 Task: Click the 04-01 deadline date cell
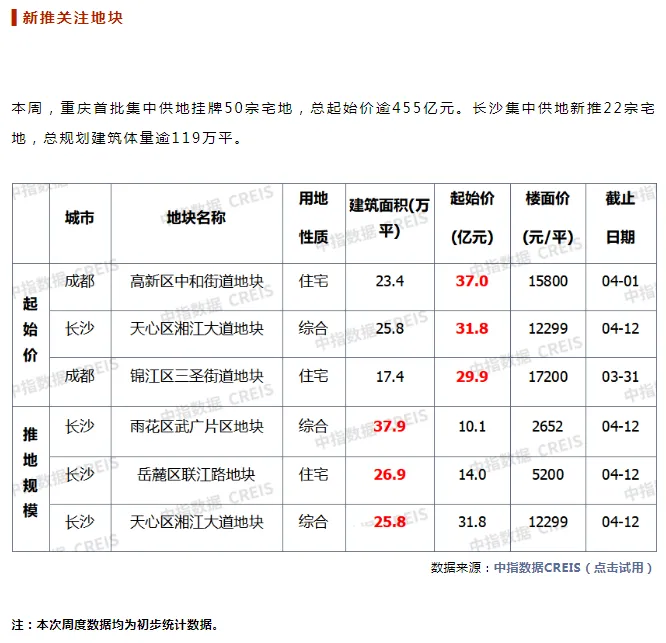point(620,281)
